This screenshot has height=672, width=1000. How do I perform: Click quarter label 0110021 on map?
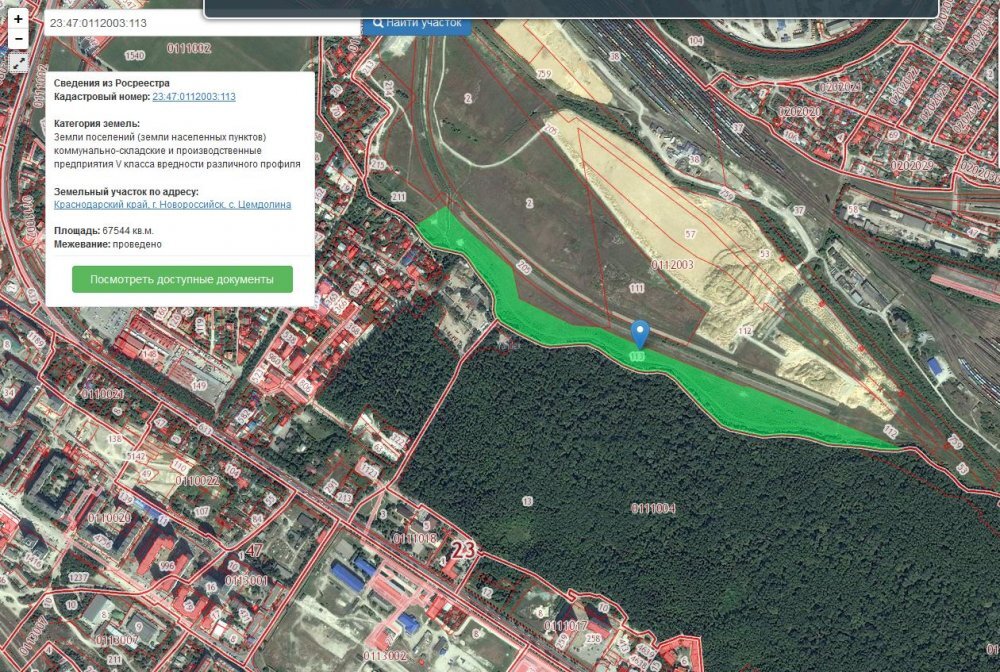[x=102, y=394]
